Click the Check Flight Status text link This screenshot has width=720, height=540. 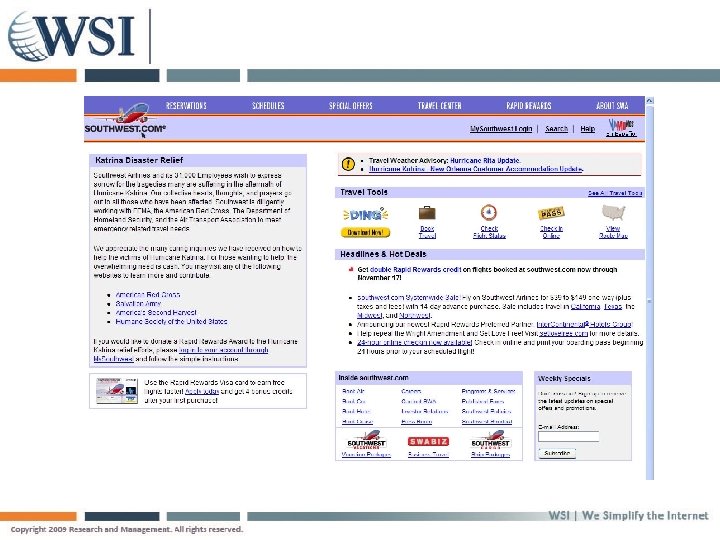(x=489, y=232)
